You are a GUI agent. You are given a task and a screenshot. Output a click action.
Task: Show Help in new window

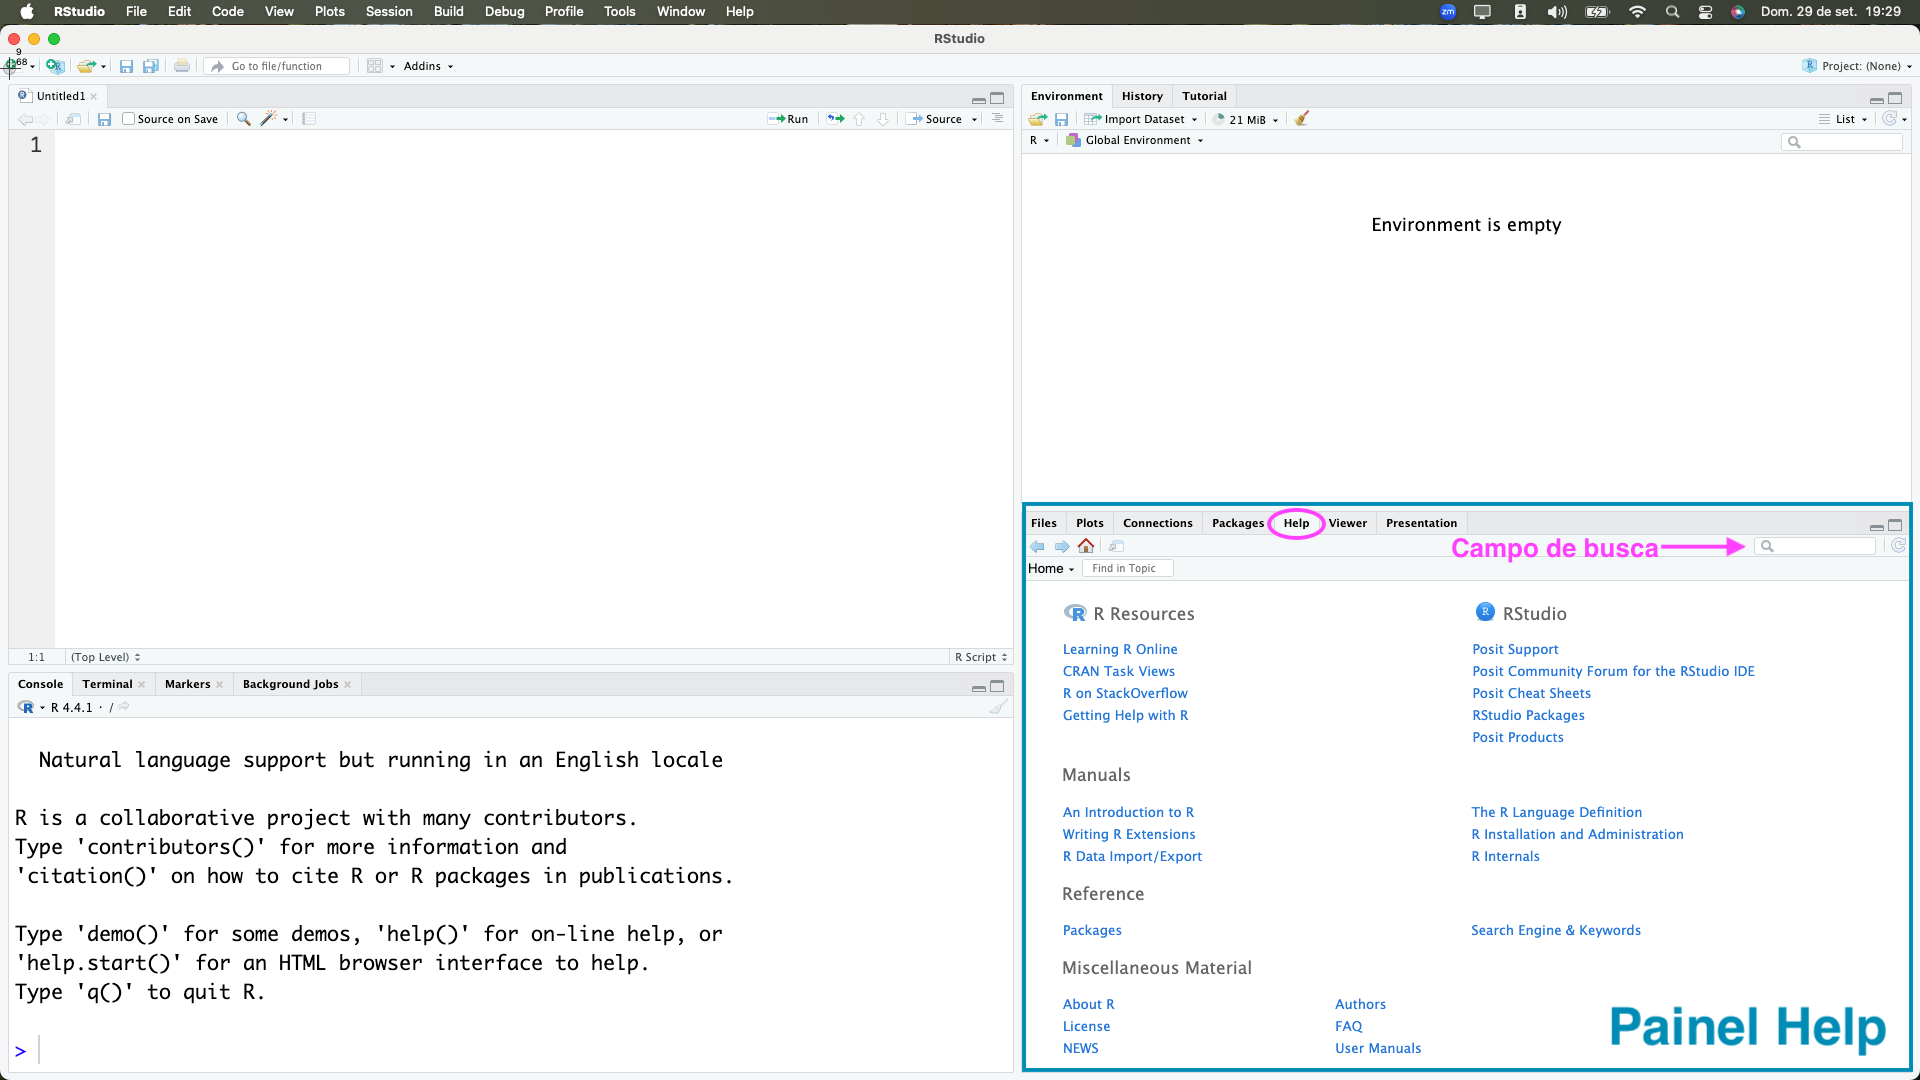1117,546
